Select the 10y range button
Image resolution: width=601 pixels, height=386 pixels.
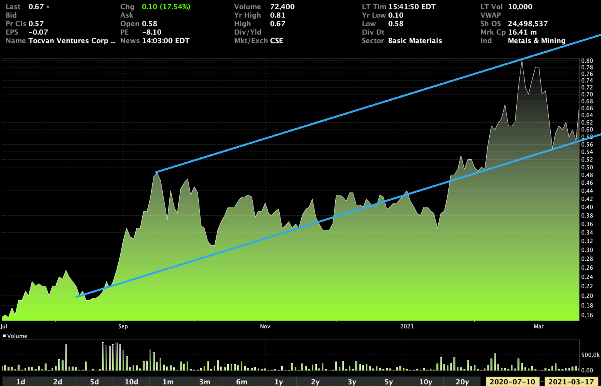pyautogui.click(x=425, y=382)
